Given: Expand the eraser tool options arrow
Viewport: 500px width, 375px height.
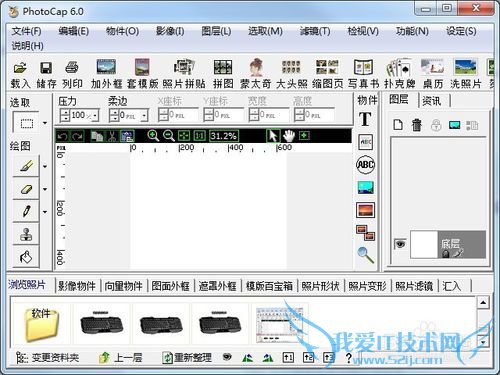Looking at the screenshot, I should (x=45, y=189).
